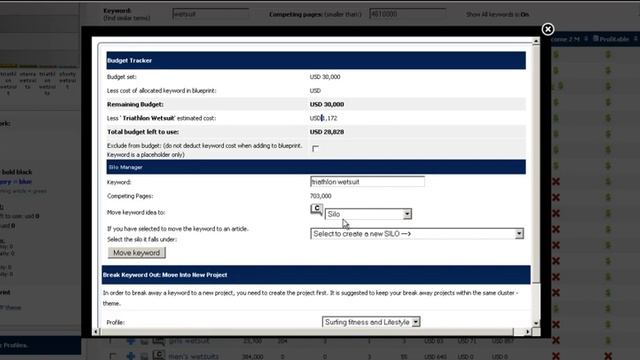Image resolution: width=640 pixels, height=360 pixels.
Task: Open the Profile dropdown
Action: click(x=371, y=322)
